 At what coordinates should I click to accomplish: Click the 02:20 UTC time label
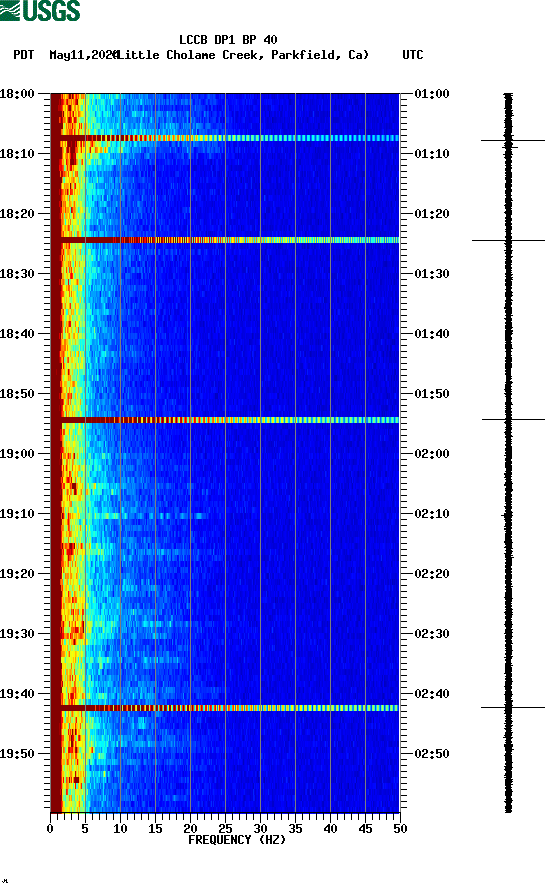432,574
